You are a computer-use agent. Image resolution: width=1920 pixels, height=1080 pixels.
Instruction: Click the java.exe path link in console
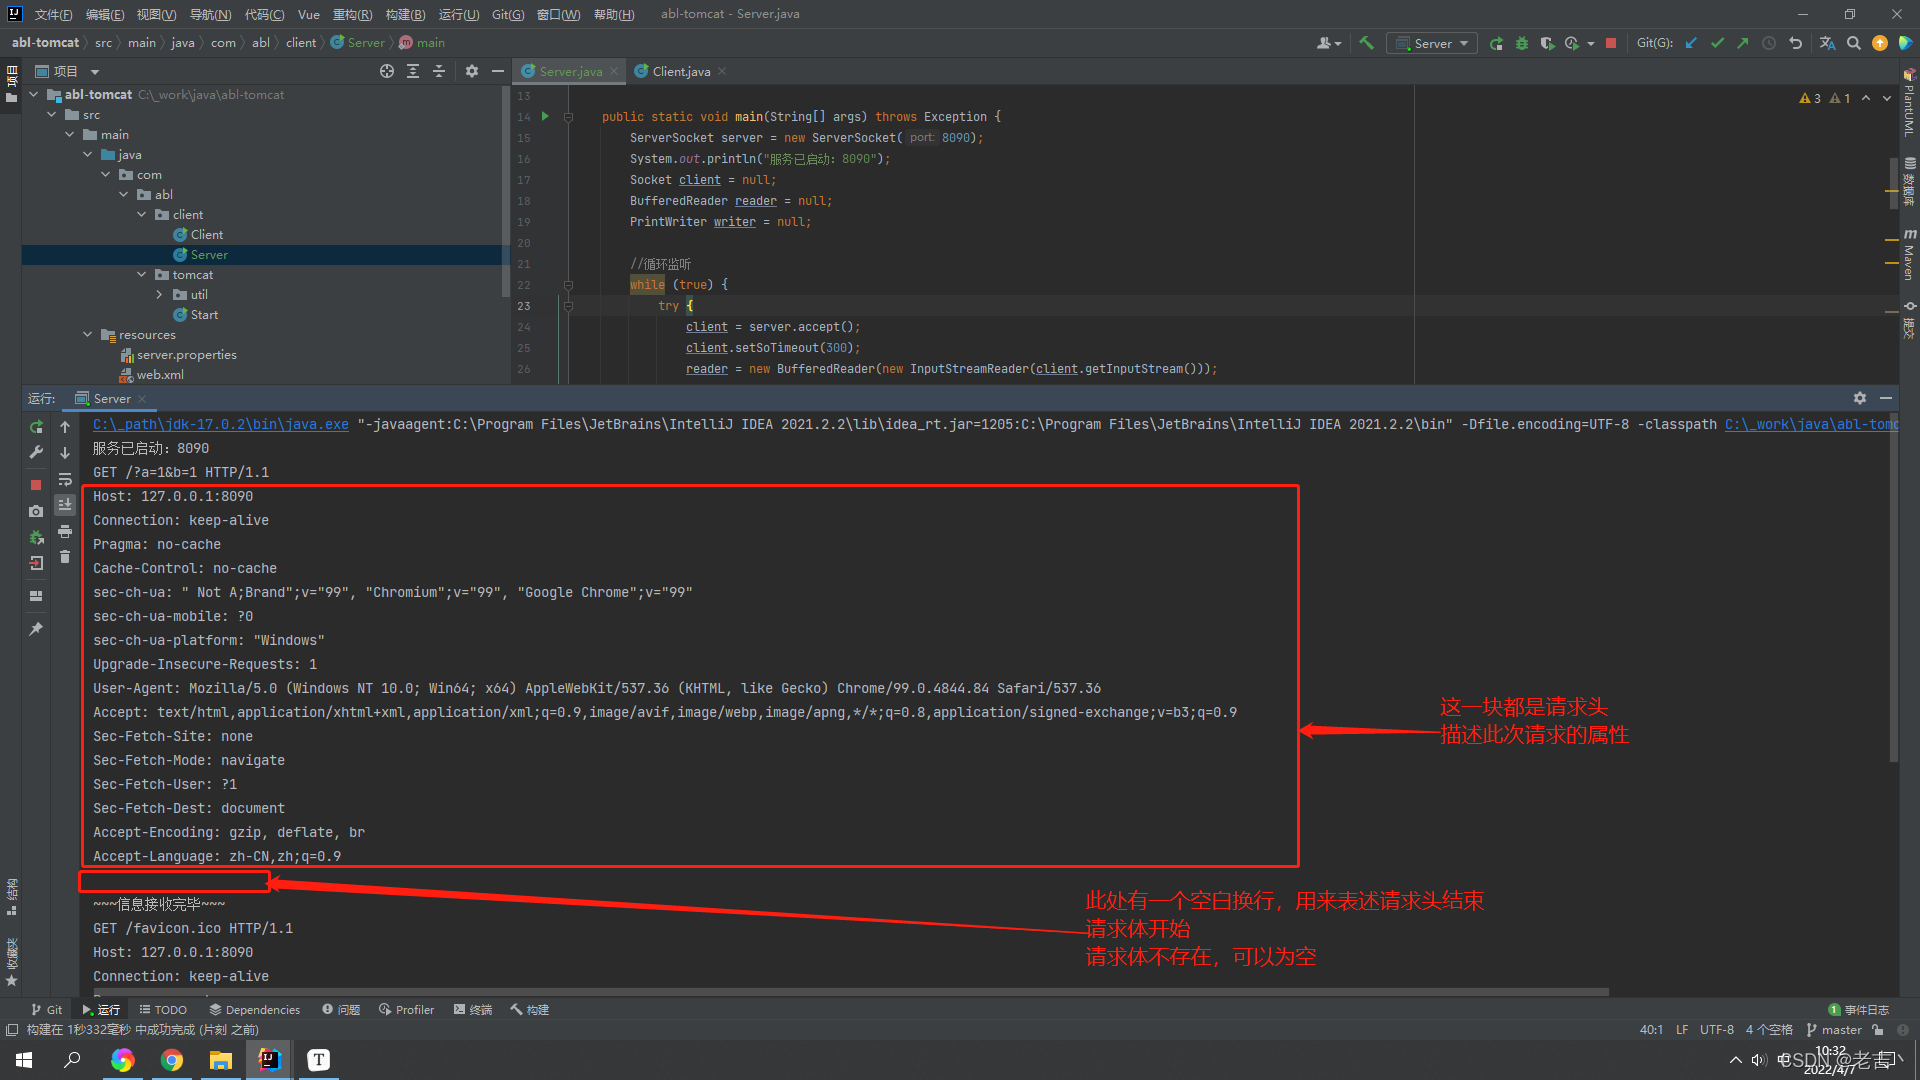tap(220, 425)
